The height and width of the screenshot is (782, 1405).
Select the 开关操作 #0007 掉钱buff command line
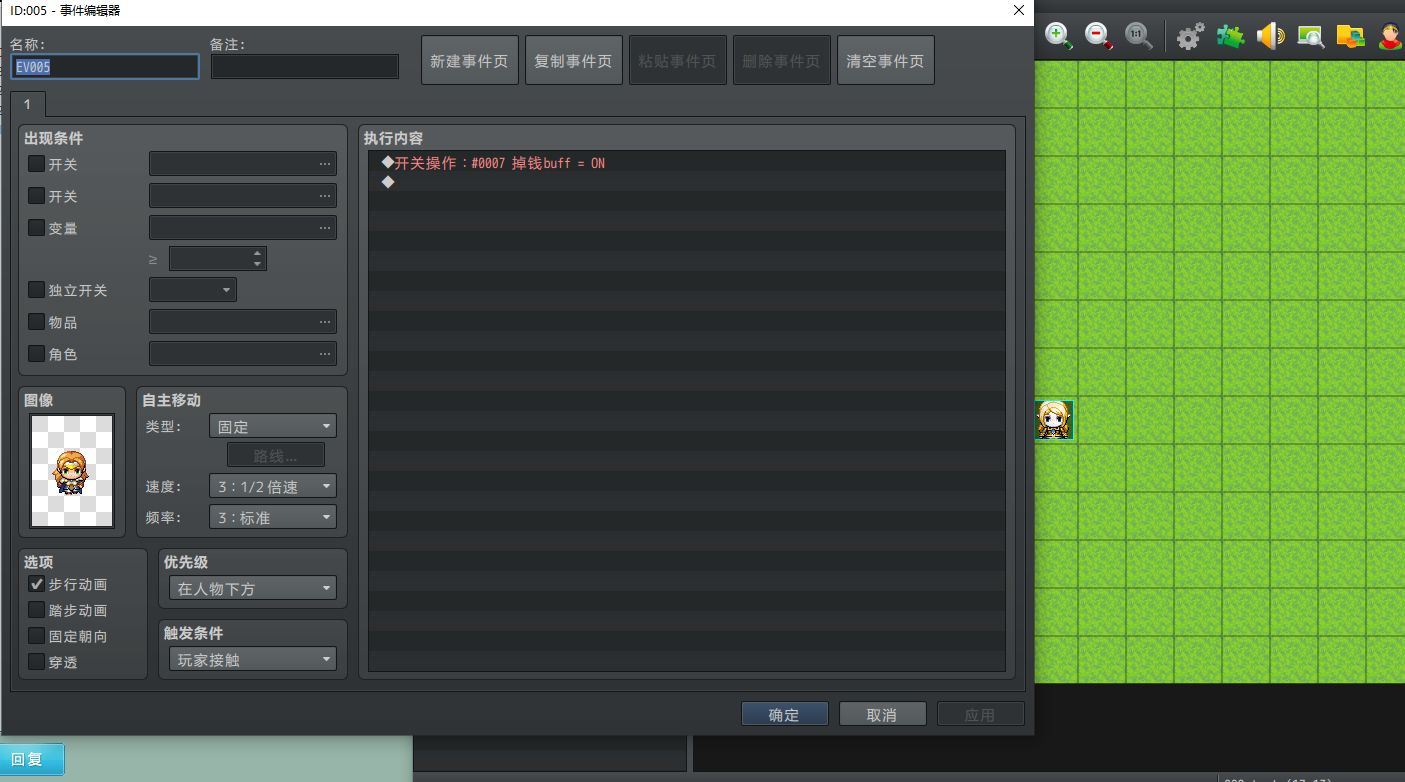click(686, 163)
